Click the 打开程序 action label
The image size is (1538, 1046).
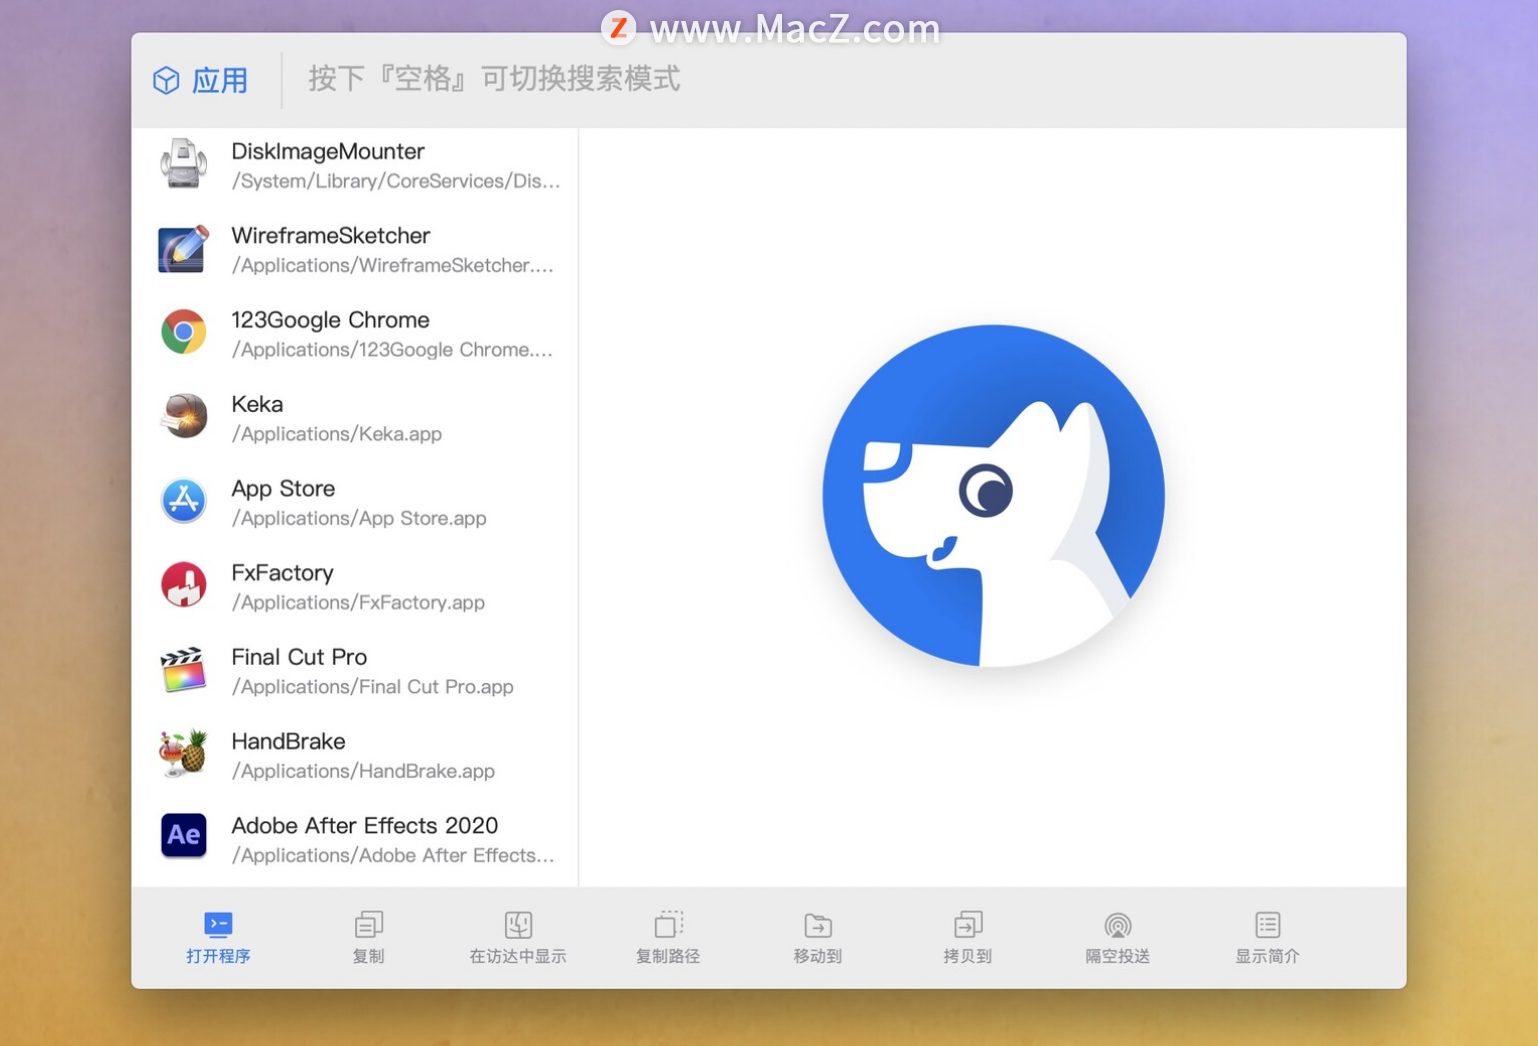tap(218, 956)
